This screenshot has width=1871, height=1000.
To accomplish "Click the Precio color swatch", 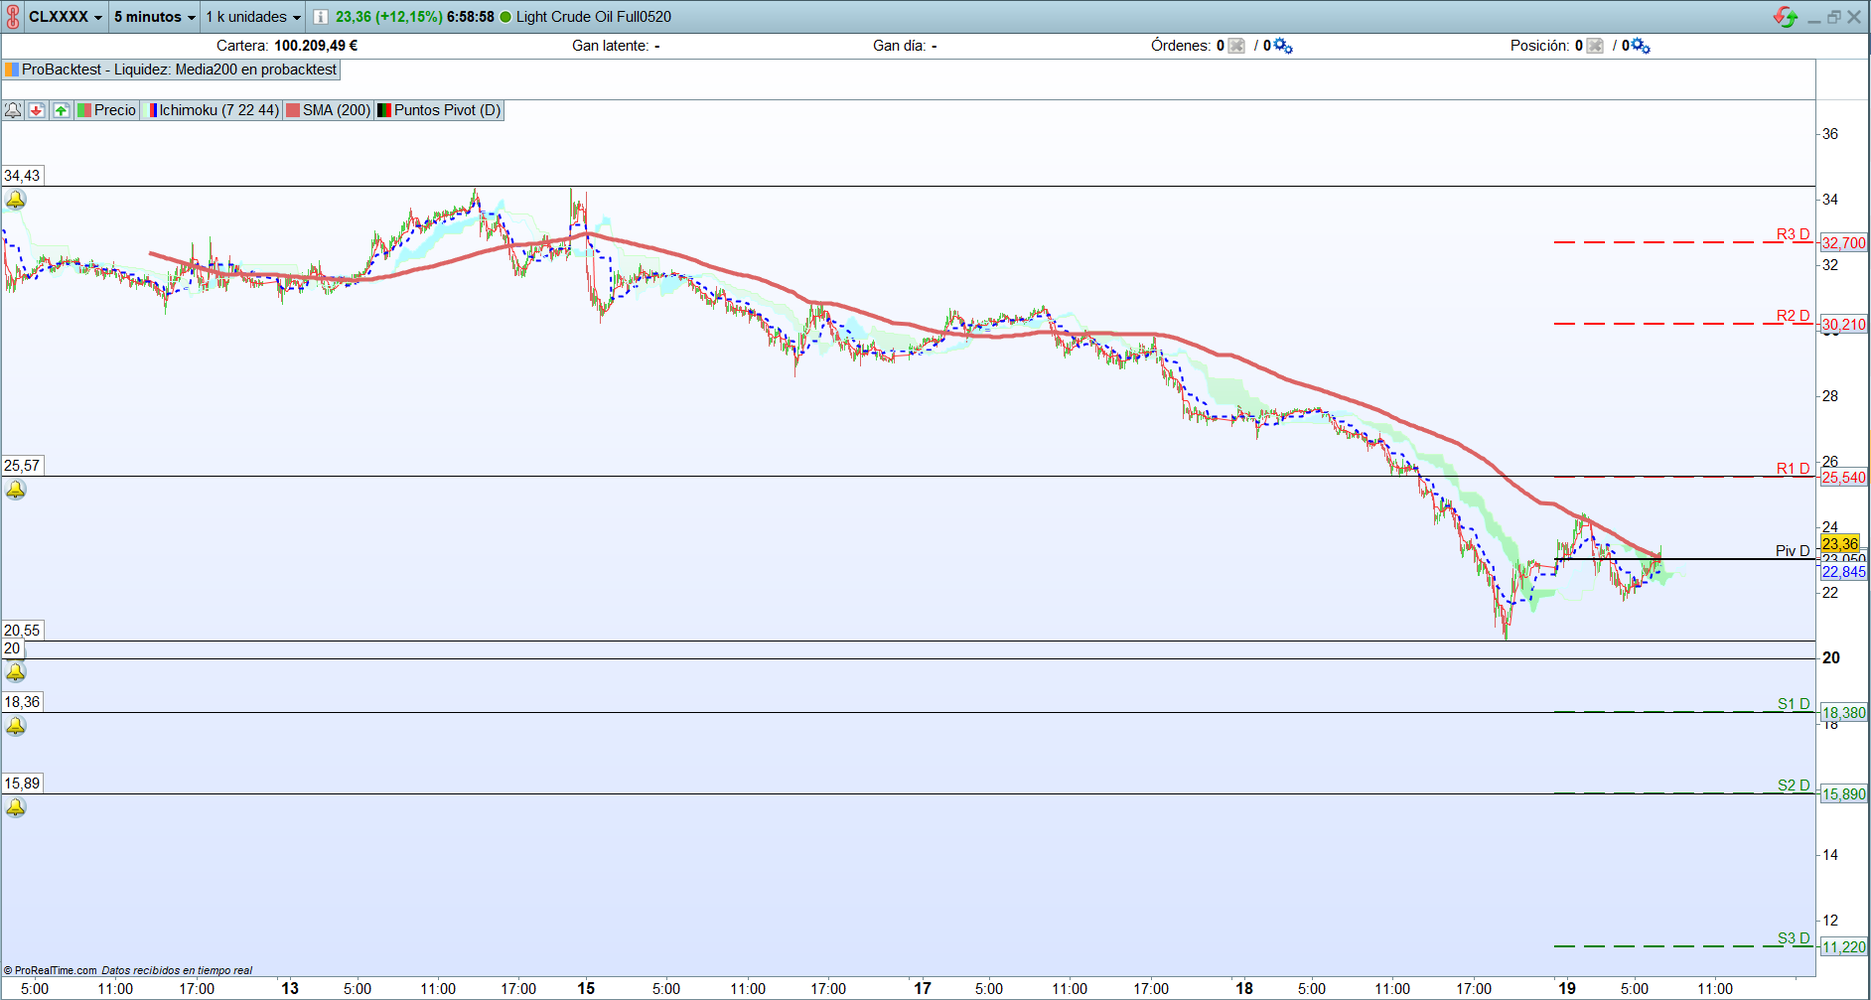I will (x=85, y=110).
